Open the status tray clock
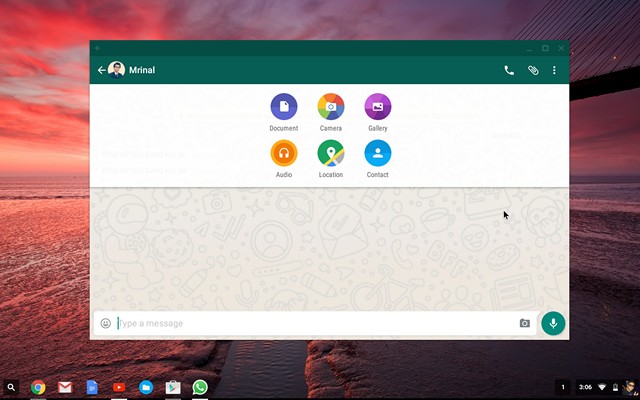Viewport: 640px width, 400px height. click(585, 387)
